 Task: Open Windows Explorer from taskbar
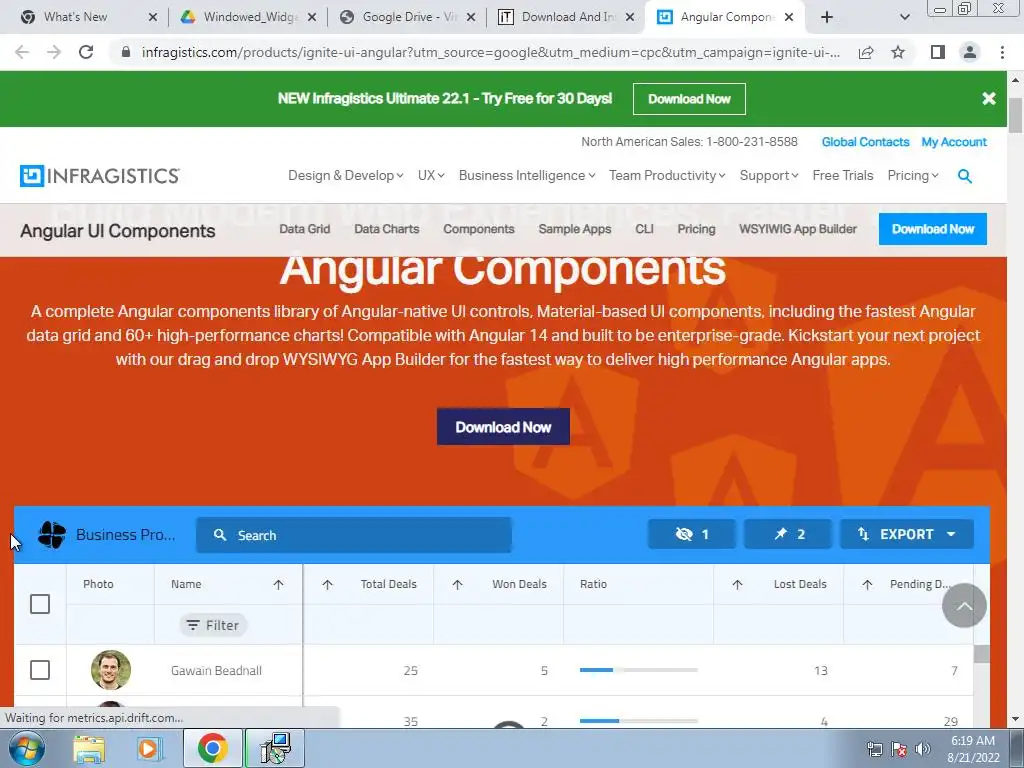(x=89, y=748)
